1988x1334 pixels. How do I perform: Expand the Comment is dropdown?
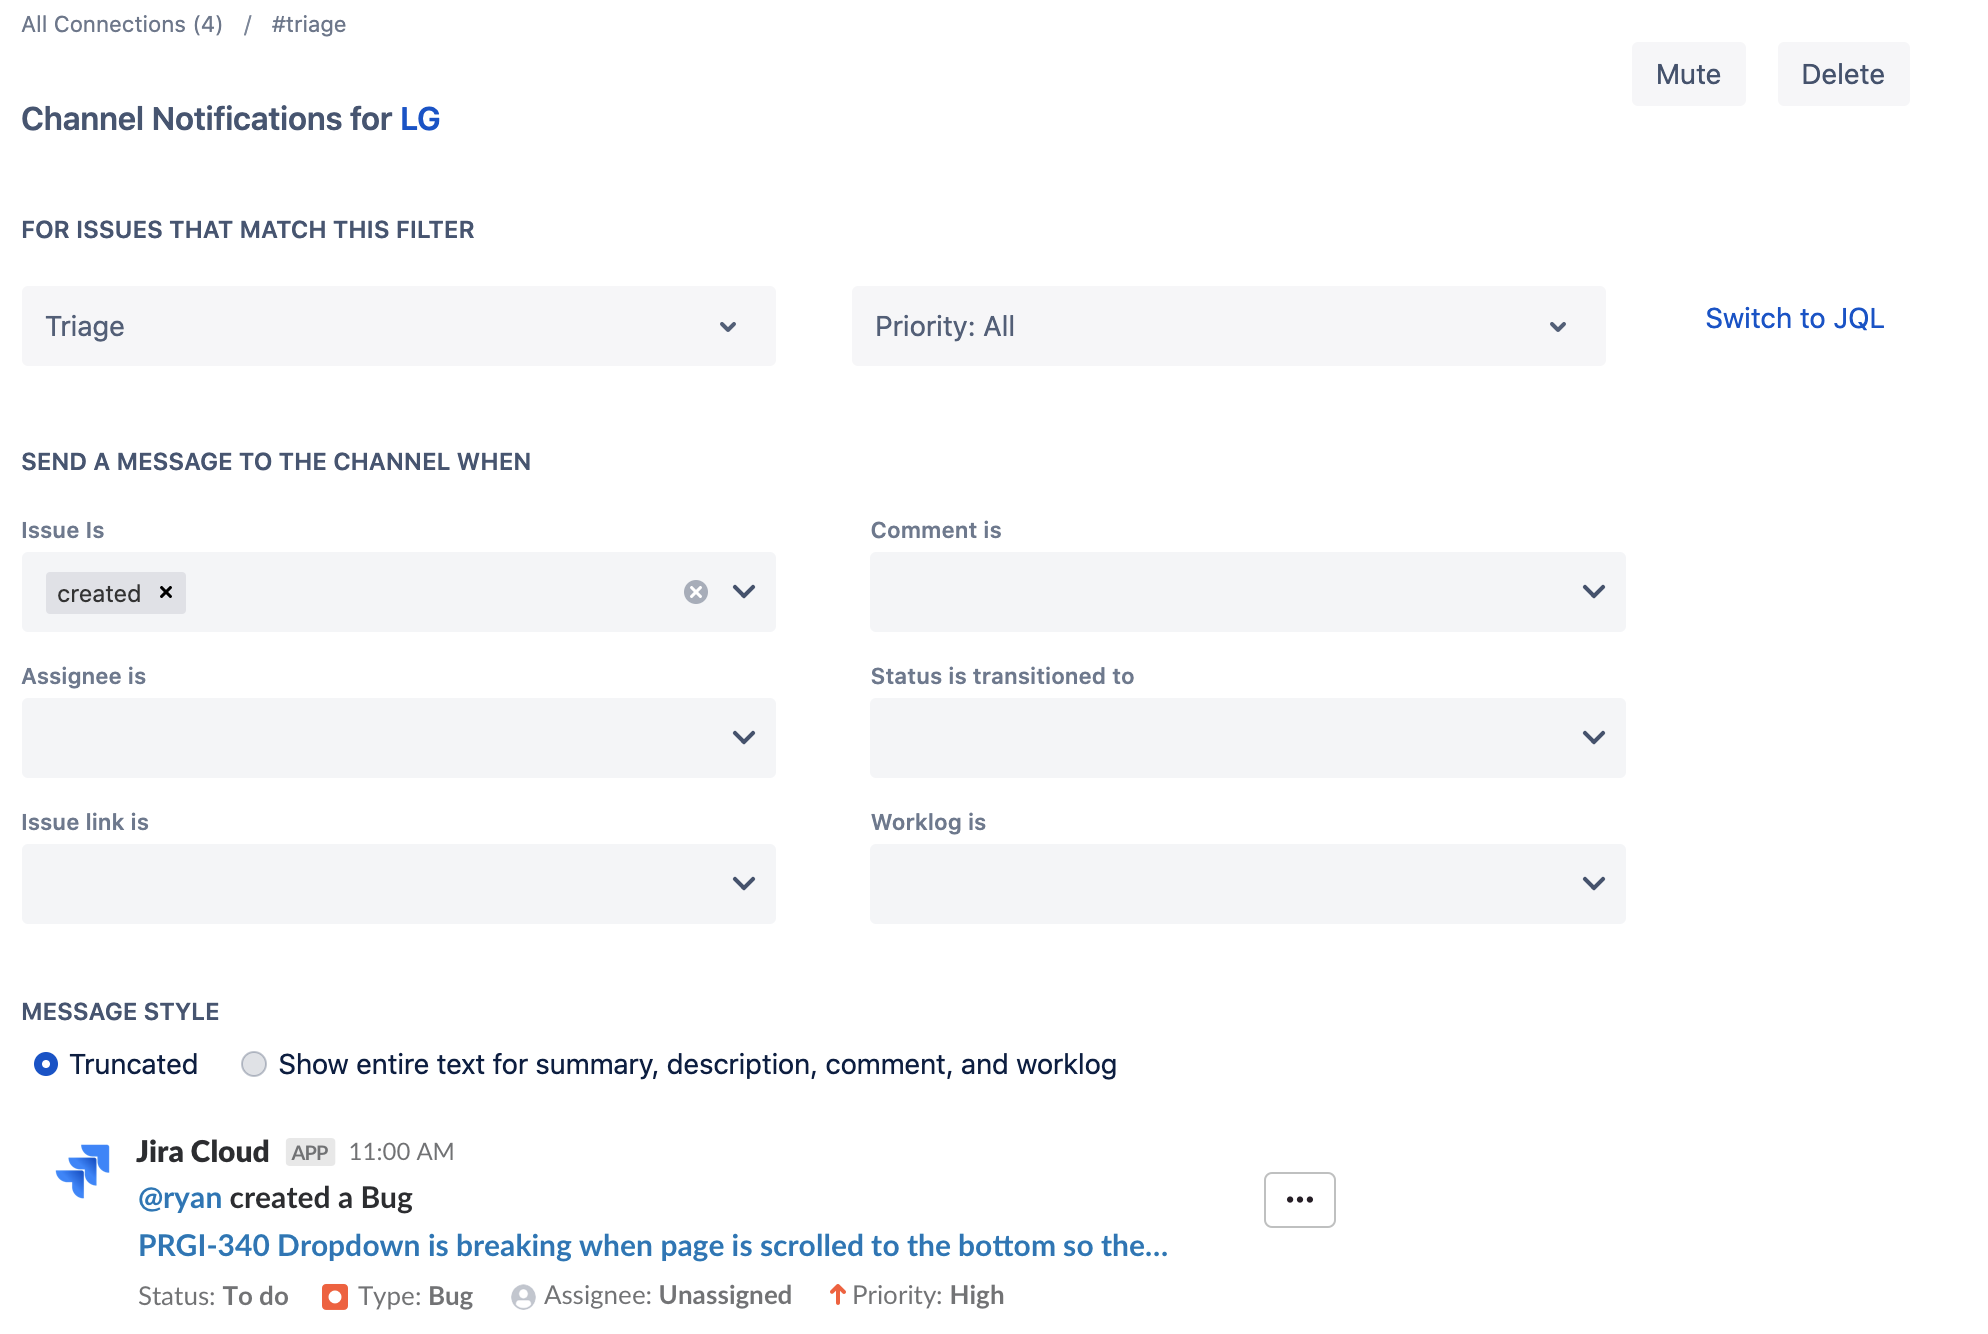pyautogui.click(x=1247, y=592)
